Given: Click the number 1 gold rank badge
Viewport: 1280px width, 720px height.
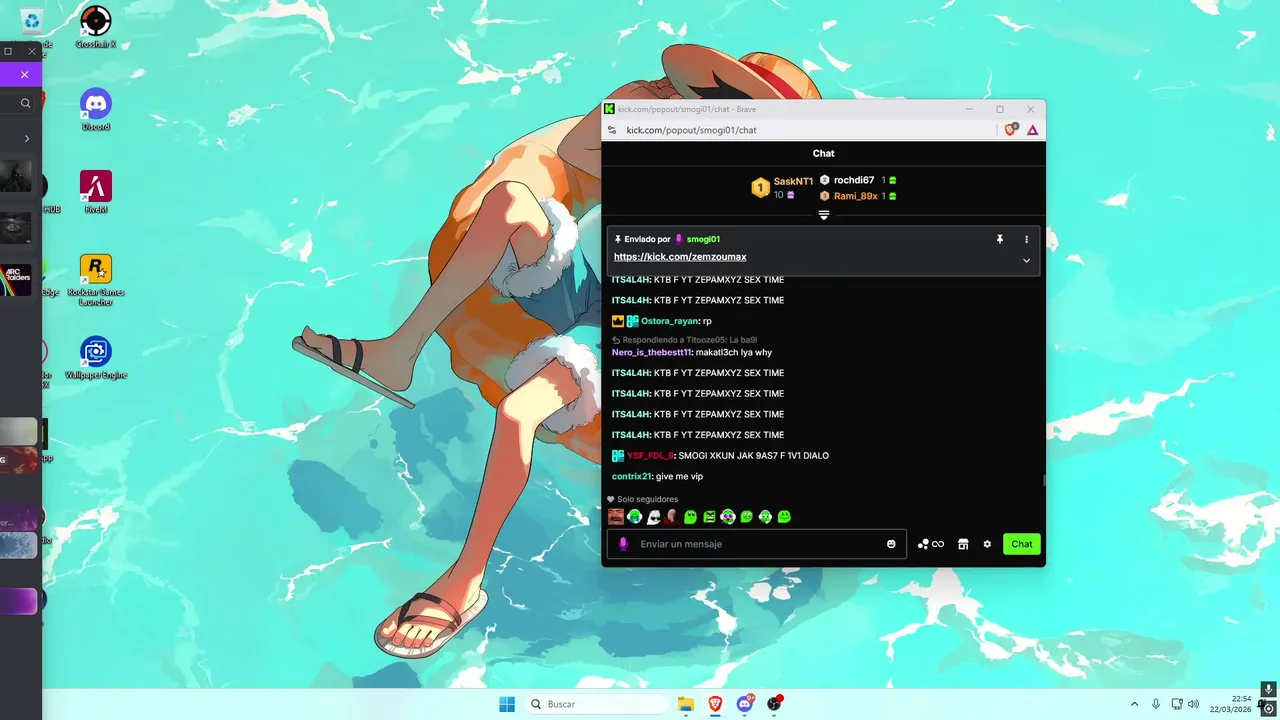Looking at the screenshot, I should [760, 188].
